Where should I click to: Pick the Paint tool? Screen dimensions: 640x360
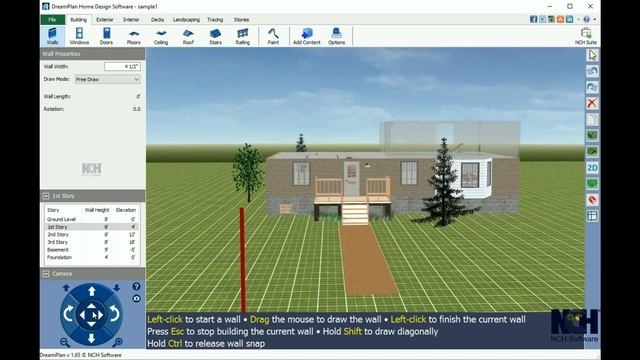pyautogui.click(x=273, y=36)
